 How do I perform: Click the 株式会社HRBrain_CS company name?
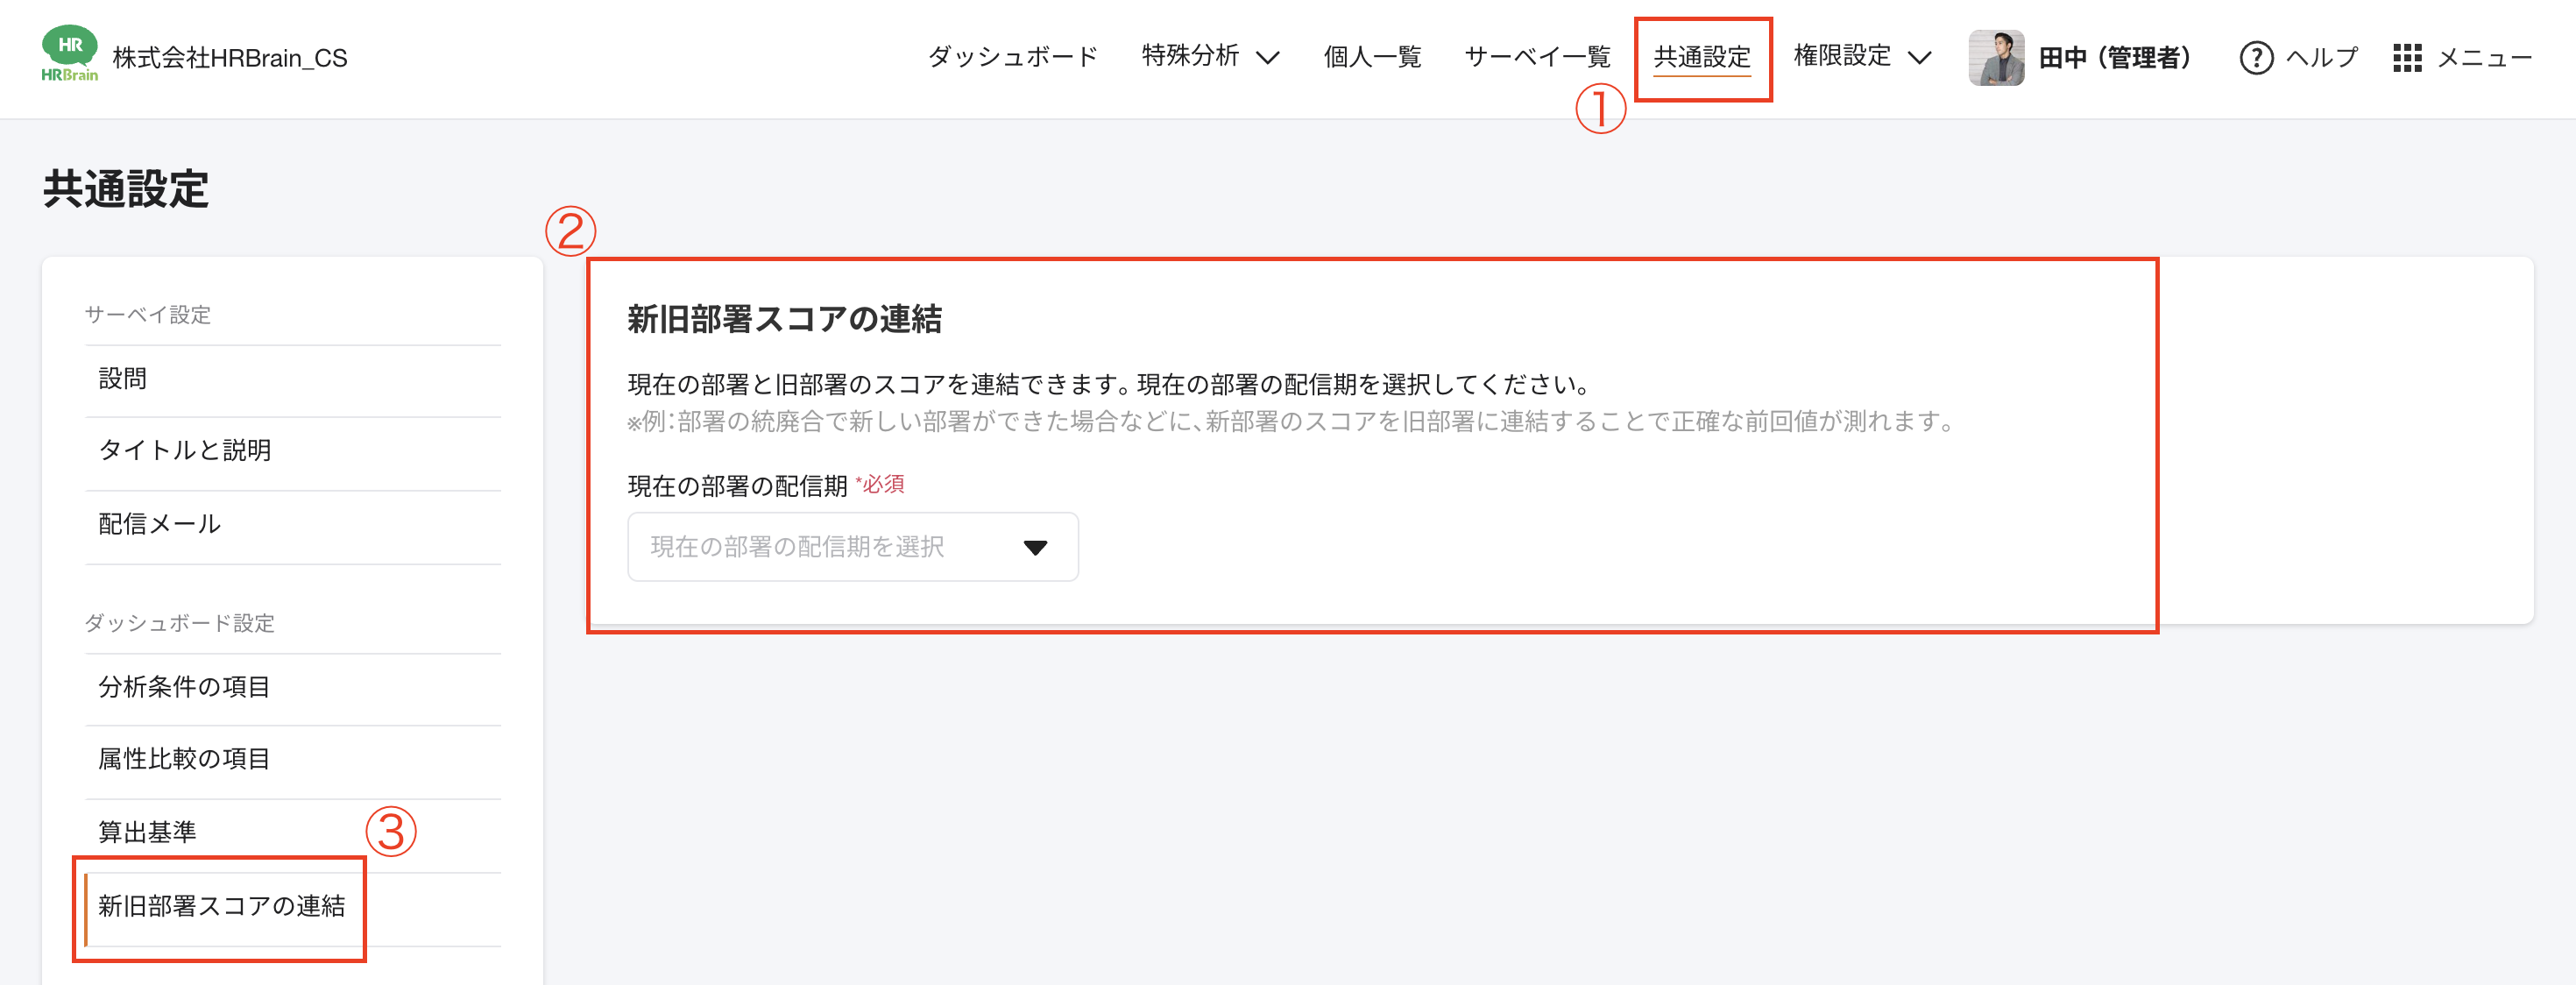tap(230, 57)
